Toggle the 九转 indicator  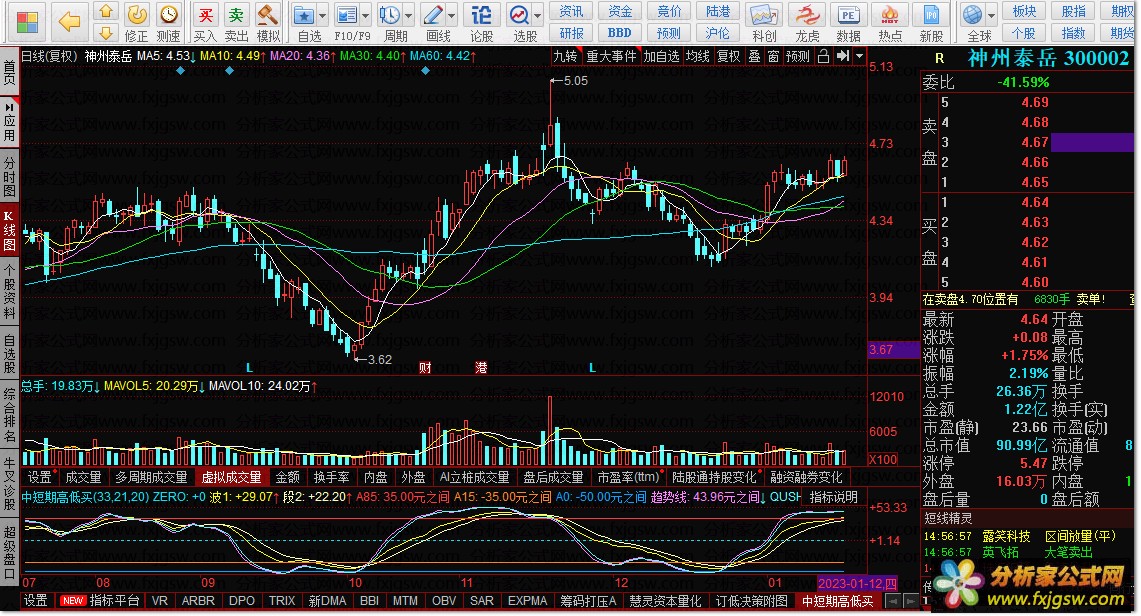point(565,56)
